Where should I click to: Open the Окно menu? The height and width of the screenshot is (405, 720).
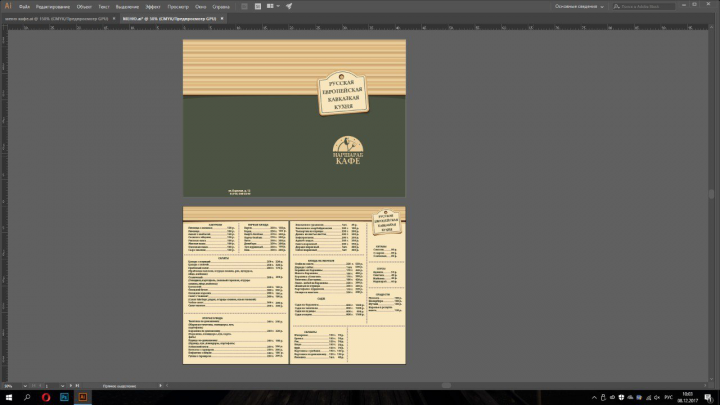[200, 7]
